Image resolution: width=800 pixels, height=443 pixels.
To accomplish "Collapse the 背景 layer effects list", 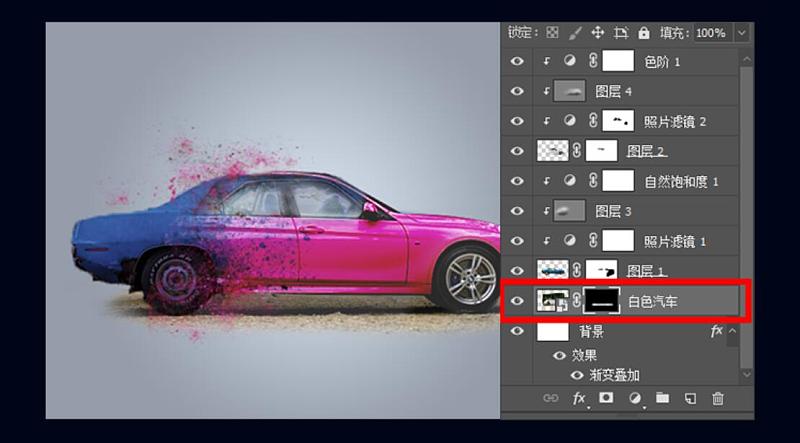I will (x=732, y=331).
